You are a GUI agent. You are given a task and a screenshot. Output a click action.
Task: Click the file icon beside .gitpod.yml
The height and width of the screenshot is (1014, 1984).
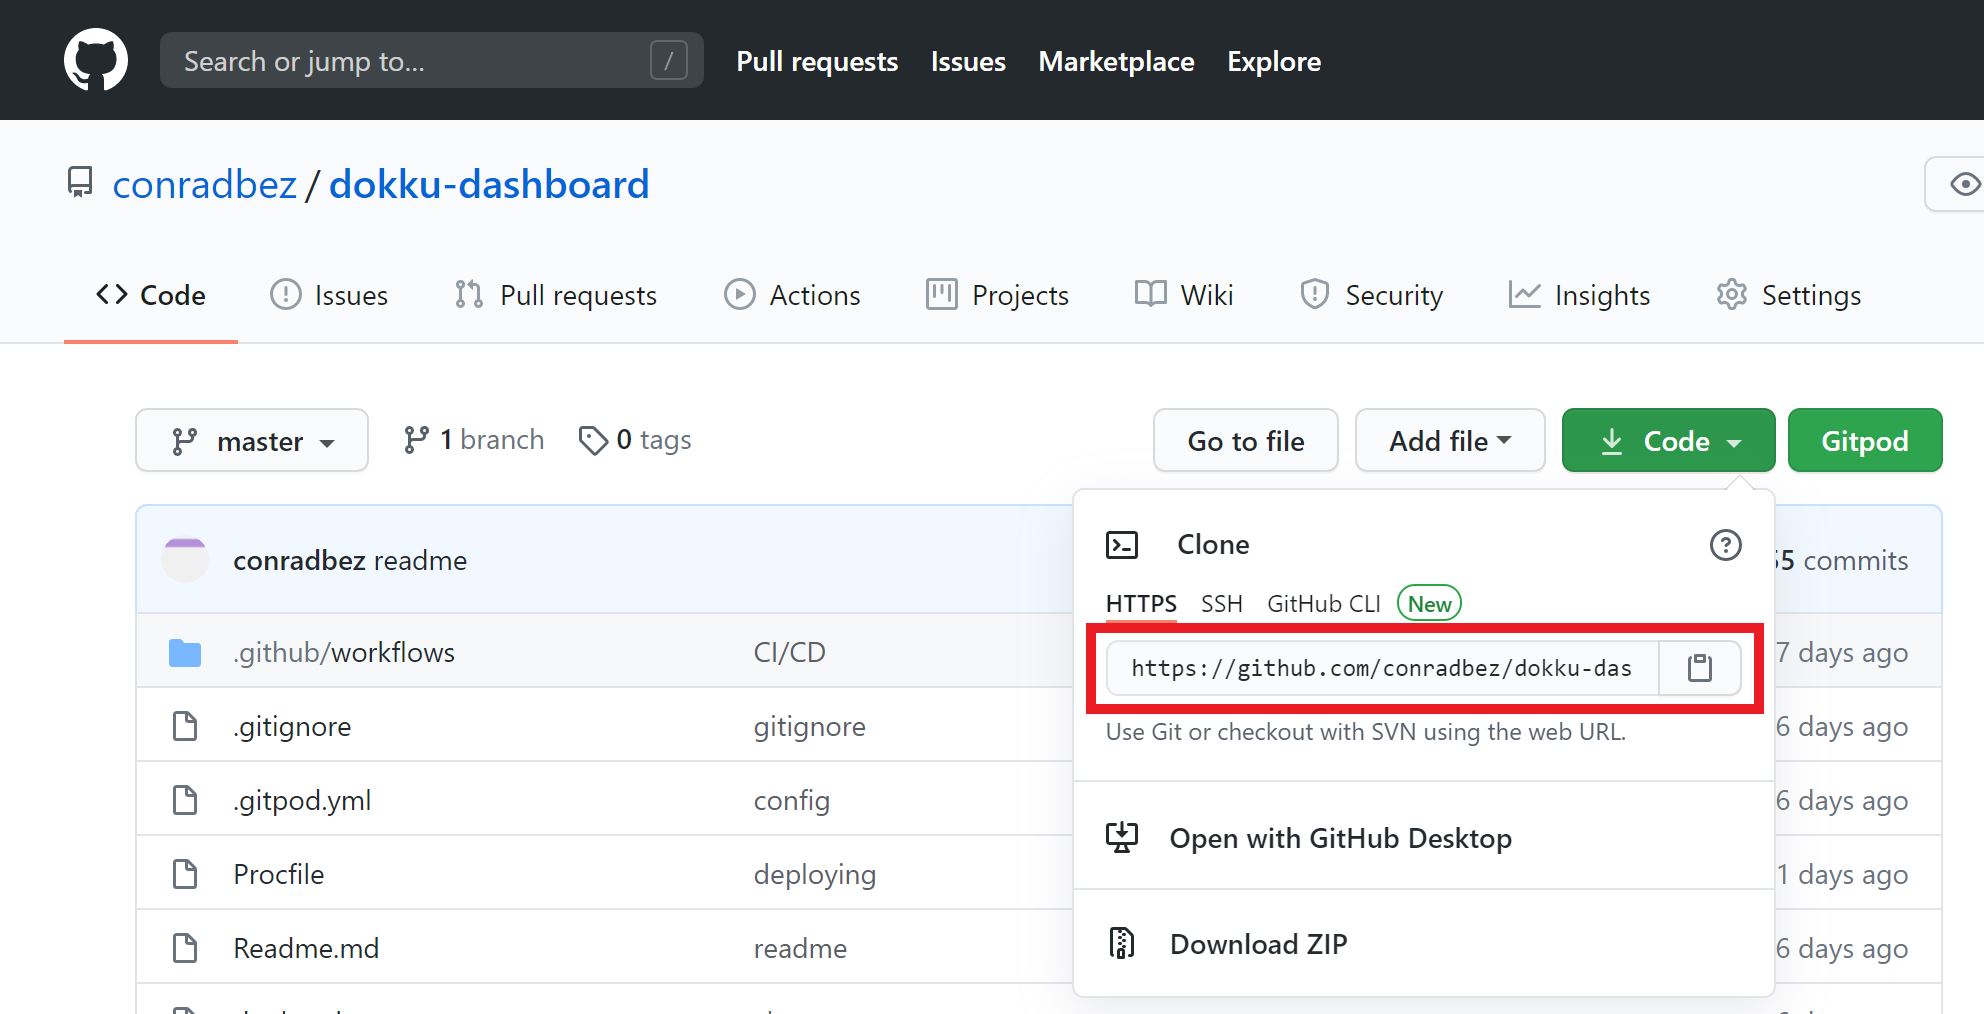[x=185, y=800]
